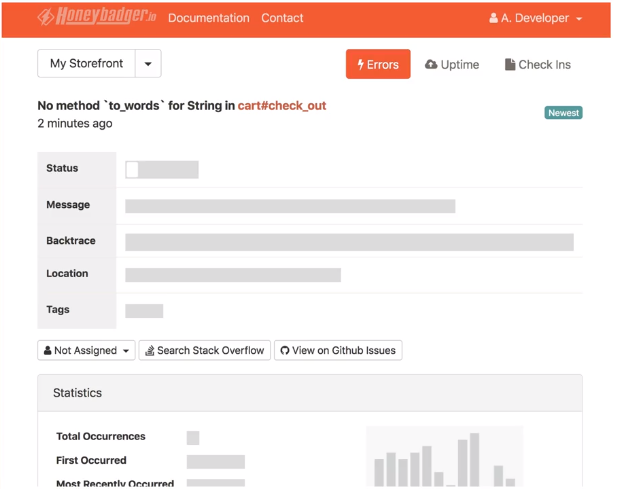Open the project selector dropdown arrow
This screenshot has height=489, width=624.
point(148,64)
